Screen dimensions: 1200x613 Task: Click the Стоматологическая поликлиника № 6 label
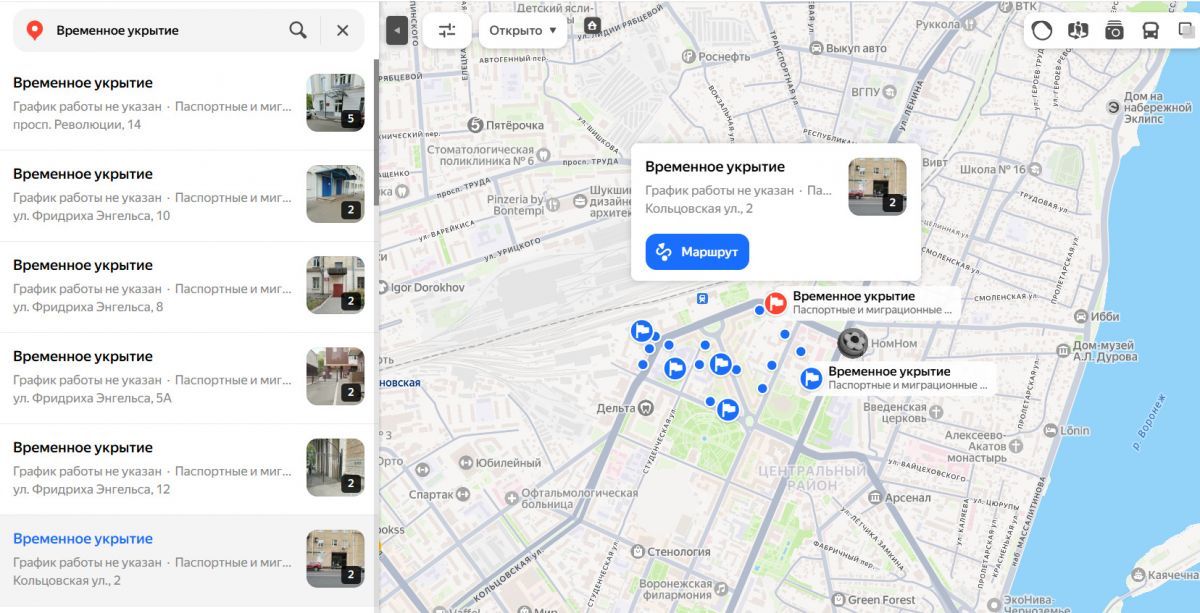[x=481, y=154]
